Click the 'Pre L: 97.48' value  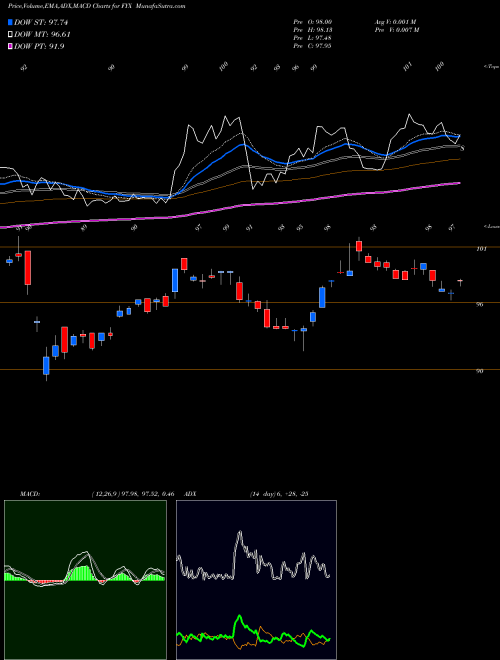coord(313,37)
